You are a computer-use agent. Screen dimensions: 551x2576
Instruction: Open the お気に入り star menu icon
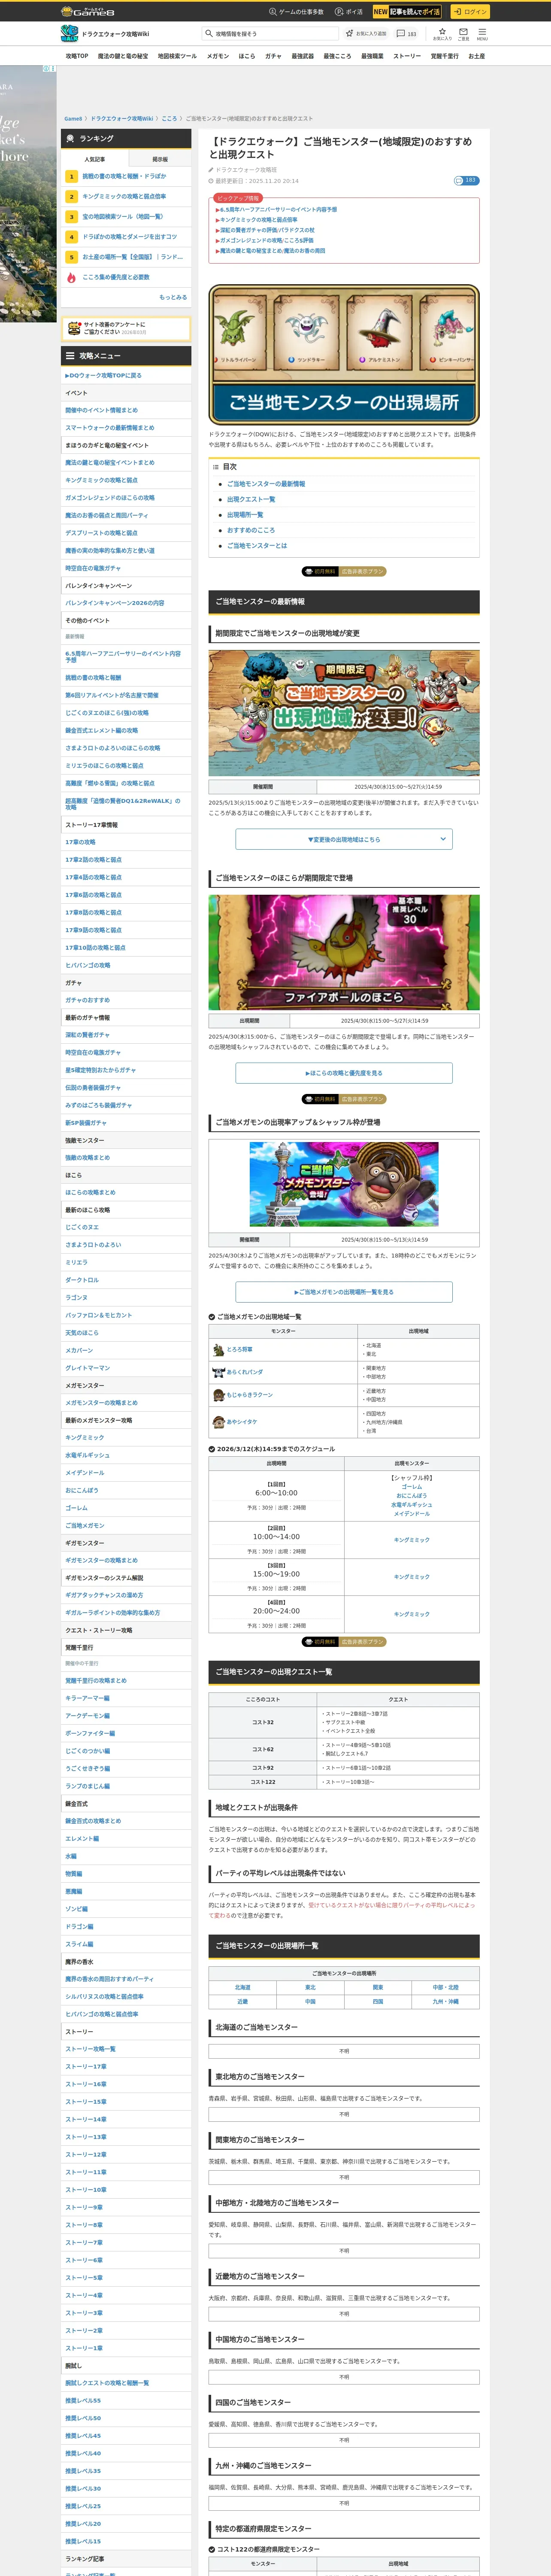(x=442, y=33)
